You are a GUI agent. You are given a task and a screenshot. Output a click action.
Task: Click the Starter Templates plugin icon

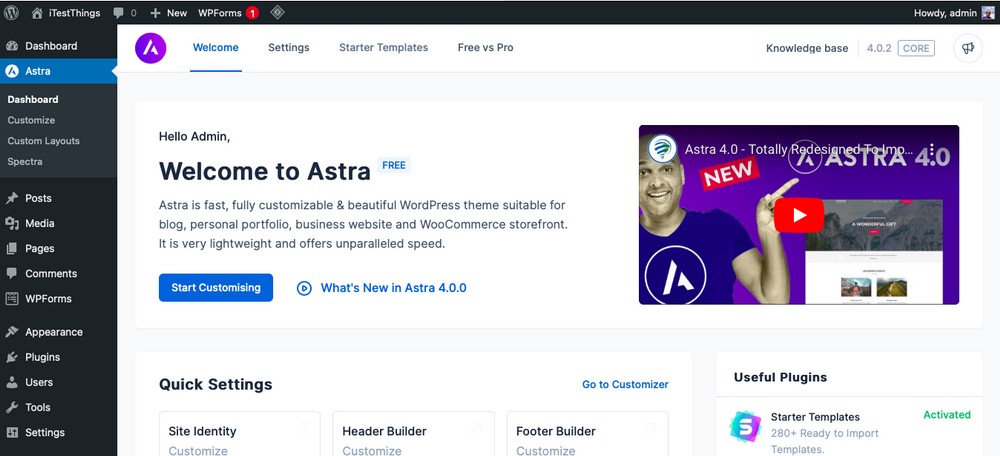tap(746, 427)
